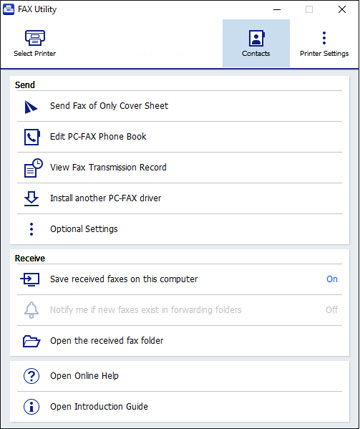Select Send Fax of Only Cover Sheet
The height and width of the screenshot is (429, 360).
(x=109, y=106)
